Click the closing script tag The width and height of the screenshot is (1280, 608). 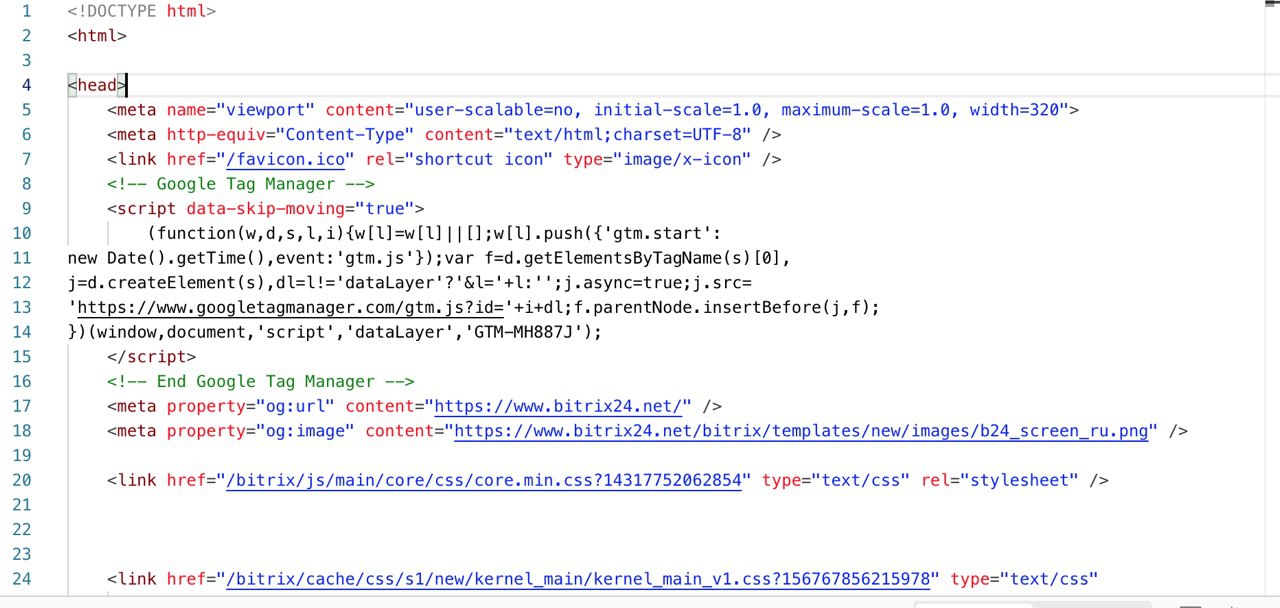[152, 357]
